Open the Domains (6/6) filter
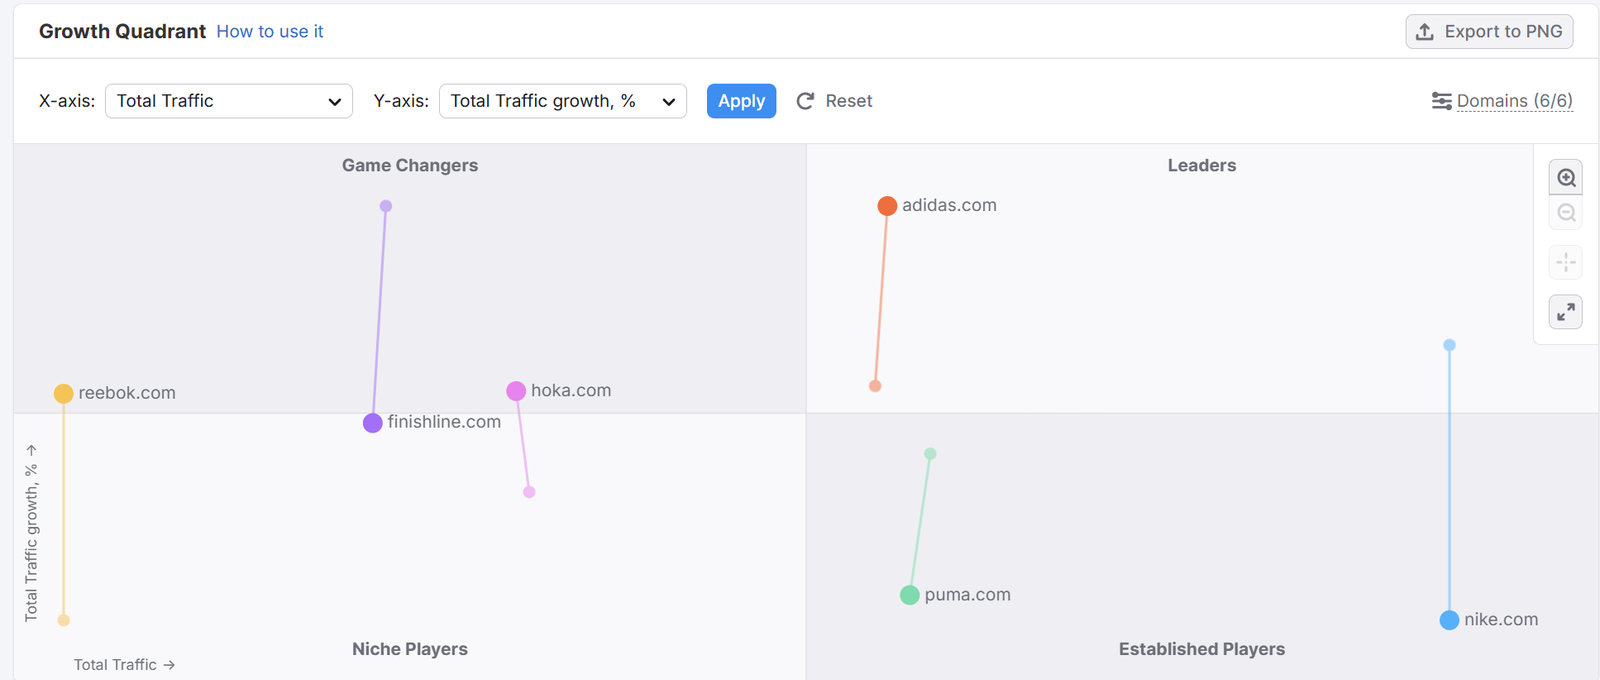 (x=1513, y=101)
